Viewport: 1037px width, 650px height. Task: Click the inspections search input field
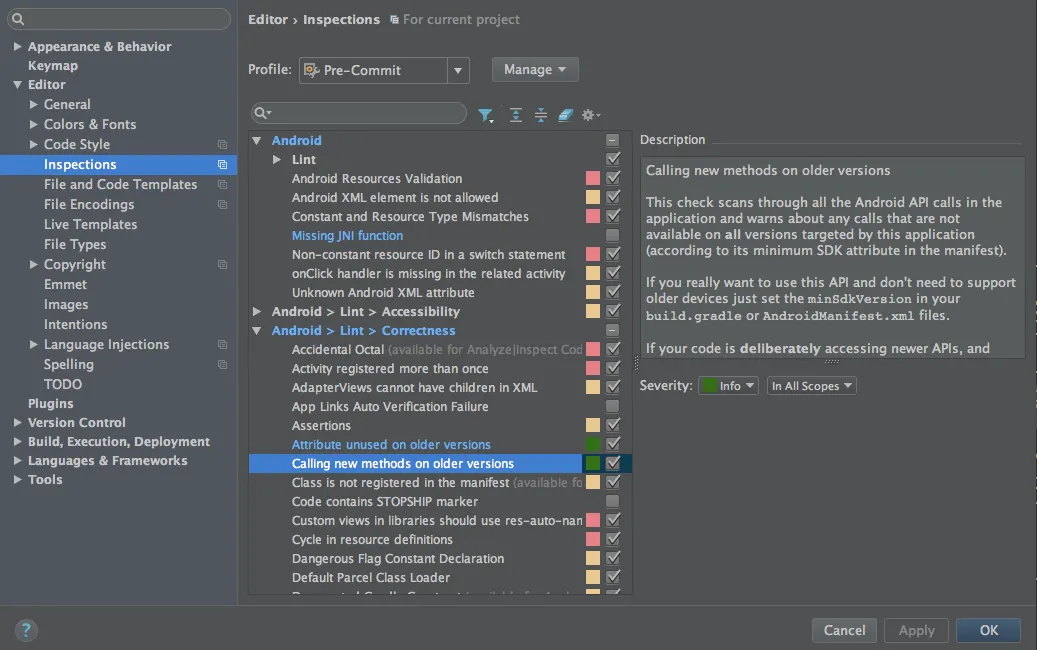coord(359,113)
